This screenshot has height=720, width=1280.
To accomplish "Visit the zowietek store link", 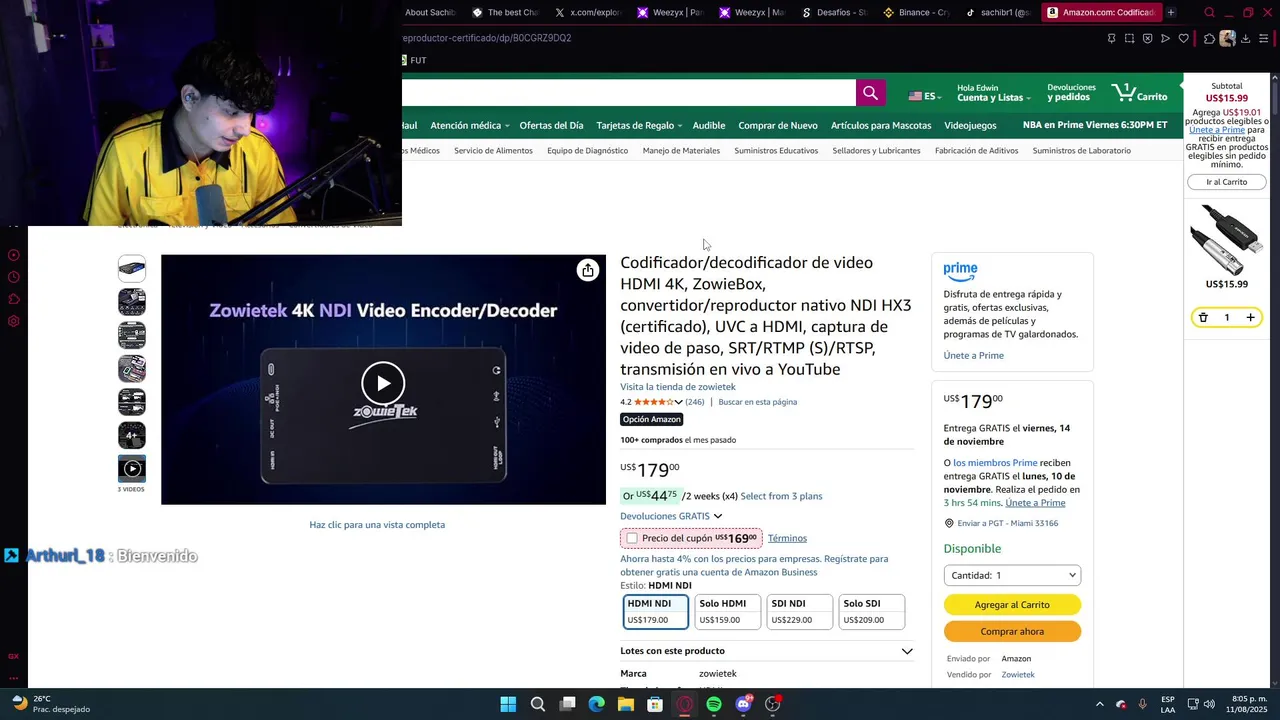I will (677, 387).
